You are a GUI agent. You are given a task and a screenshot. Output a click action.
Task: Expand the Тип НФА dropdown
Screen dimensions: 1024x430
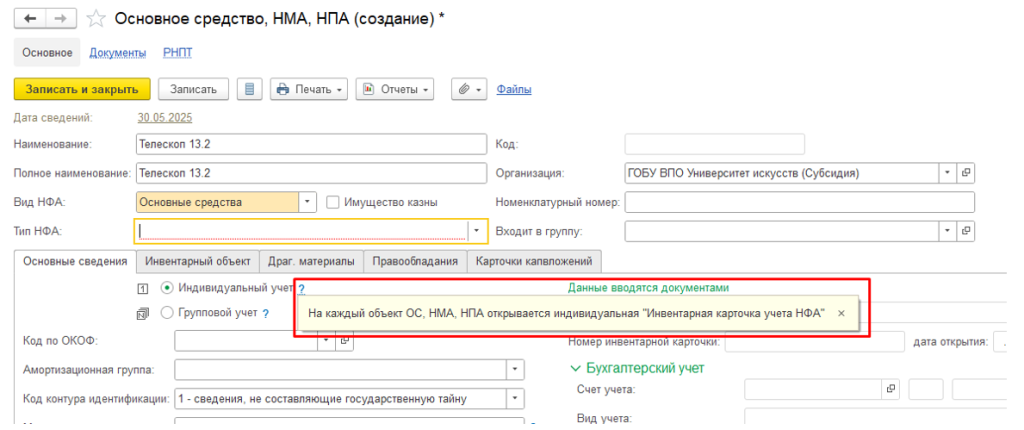[x=477, y=231]
